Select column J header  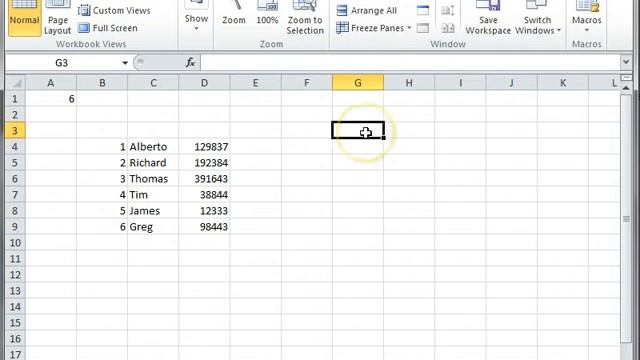tap(511, 83)
